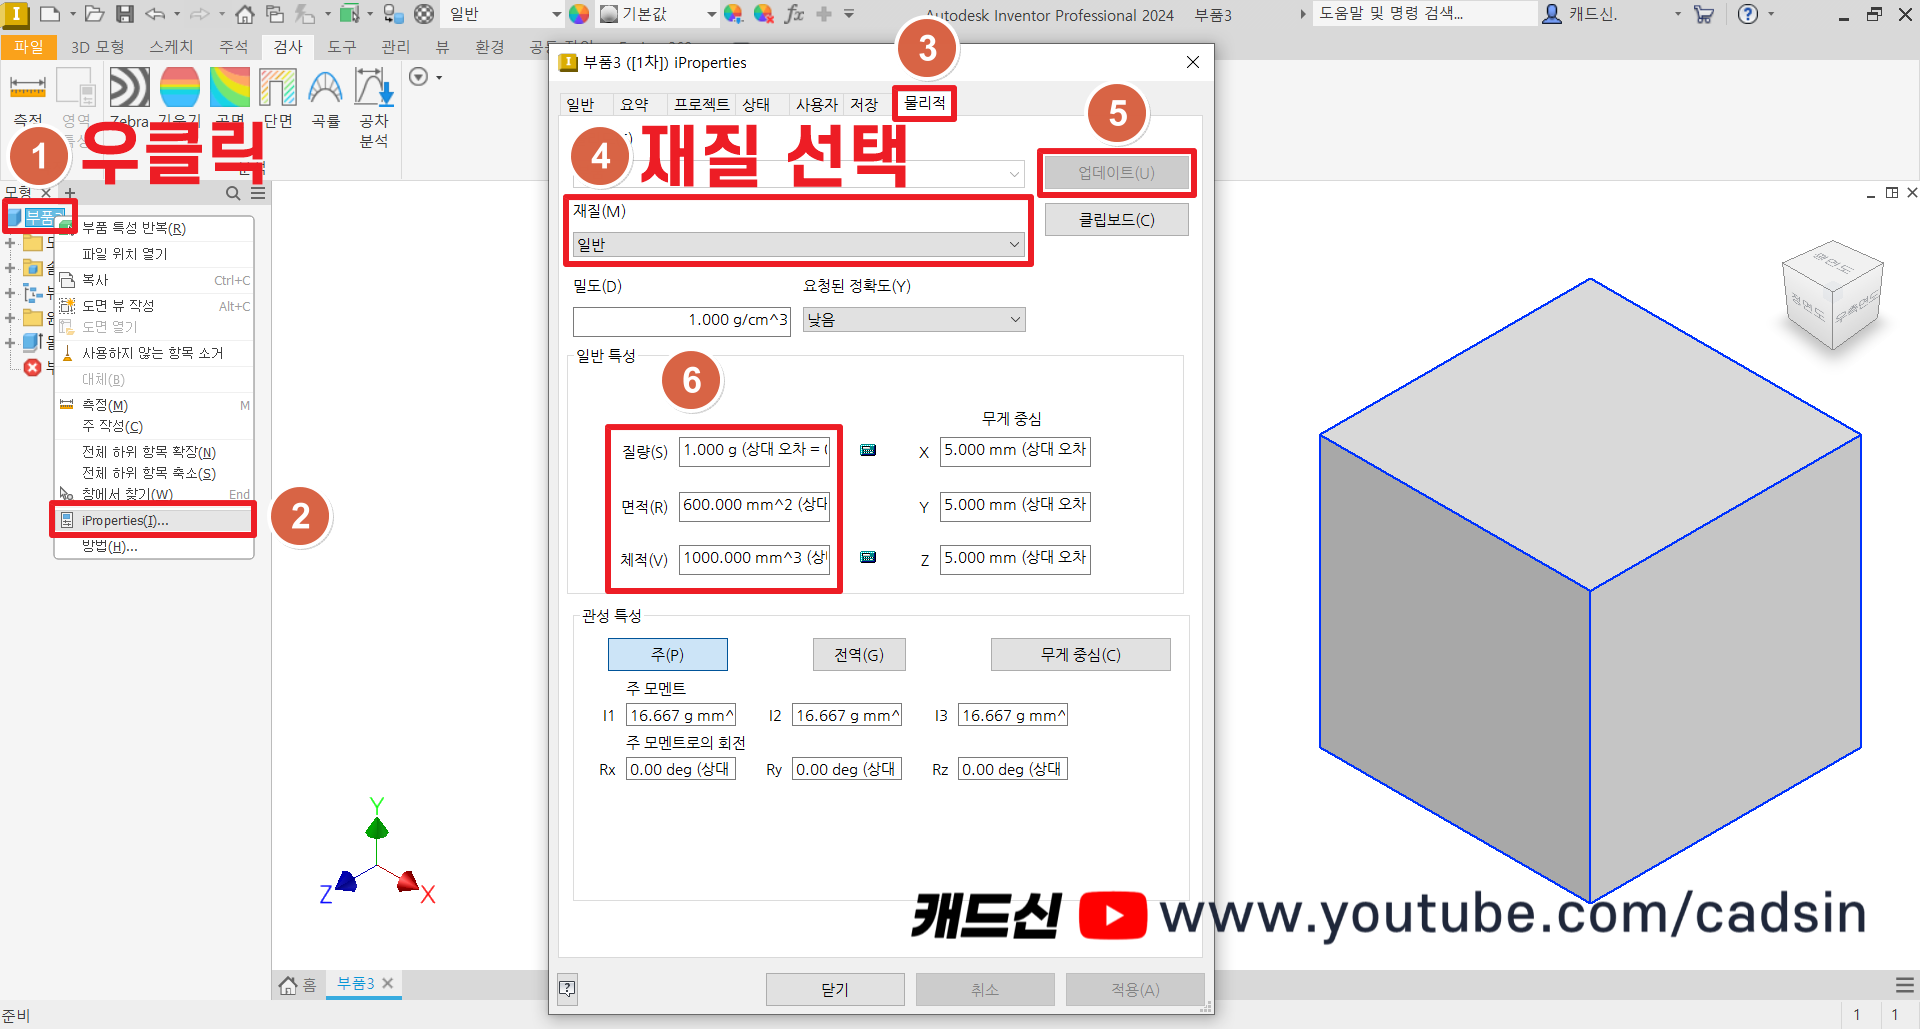The image size is (1920, 1029).
Task: Open the Curvature (곡률) analysis tool
Action: 326,98
